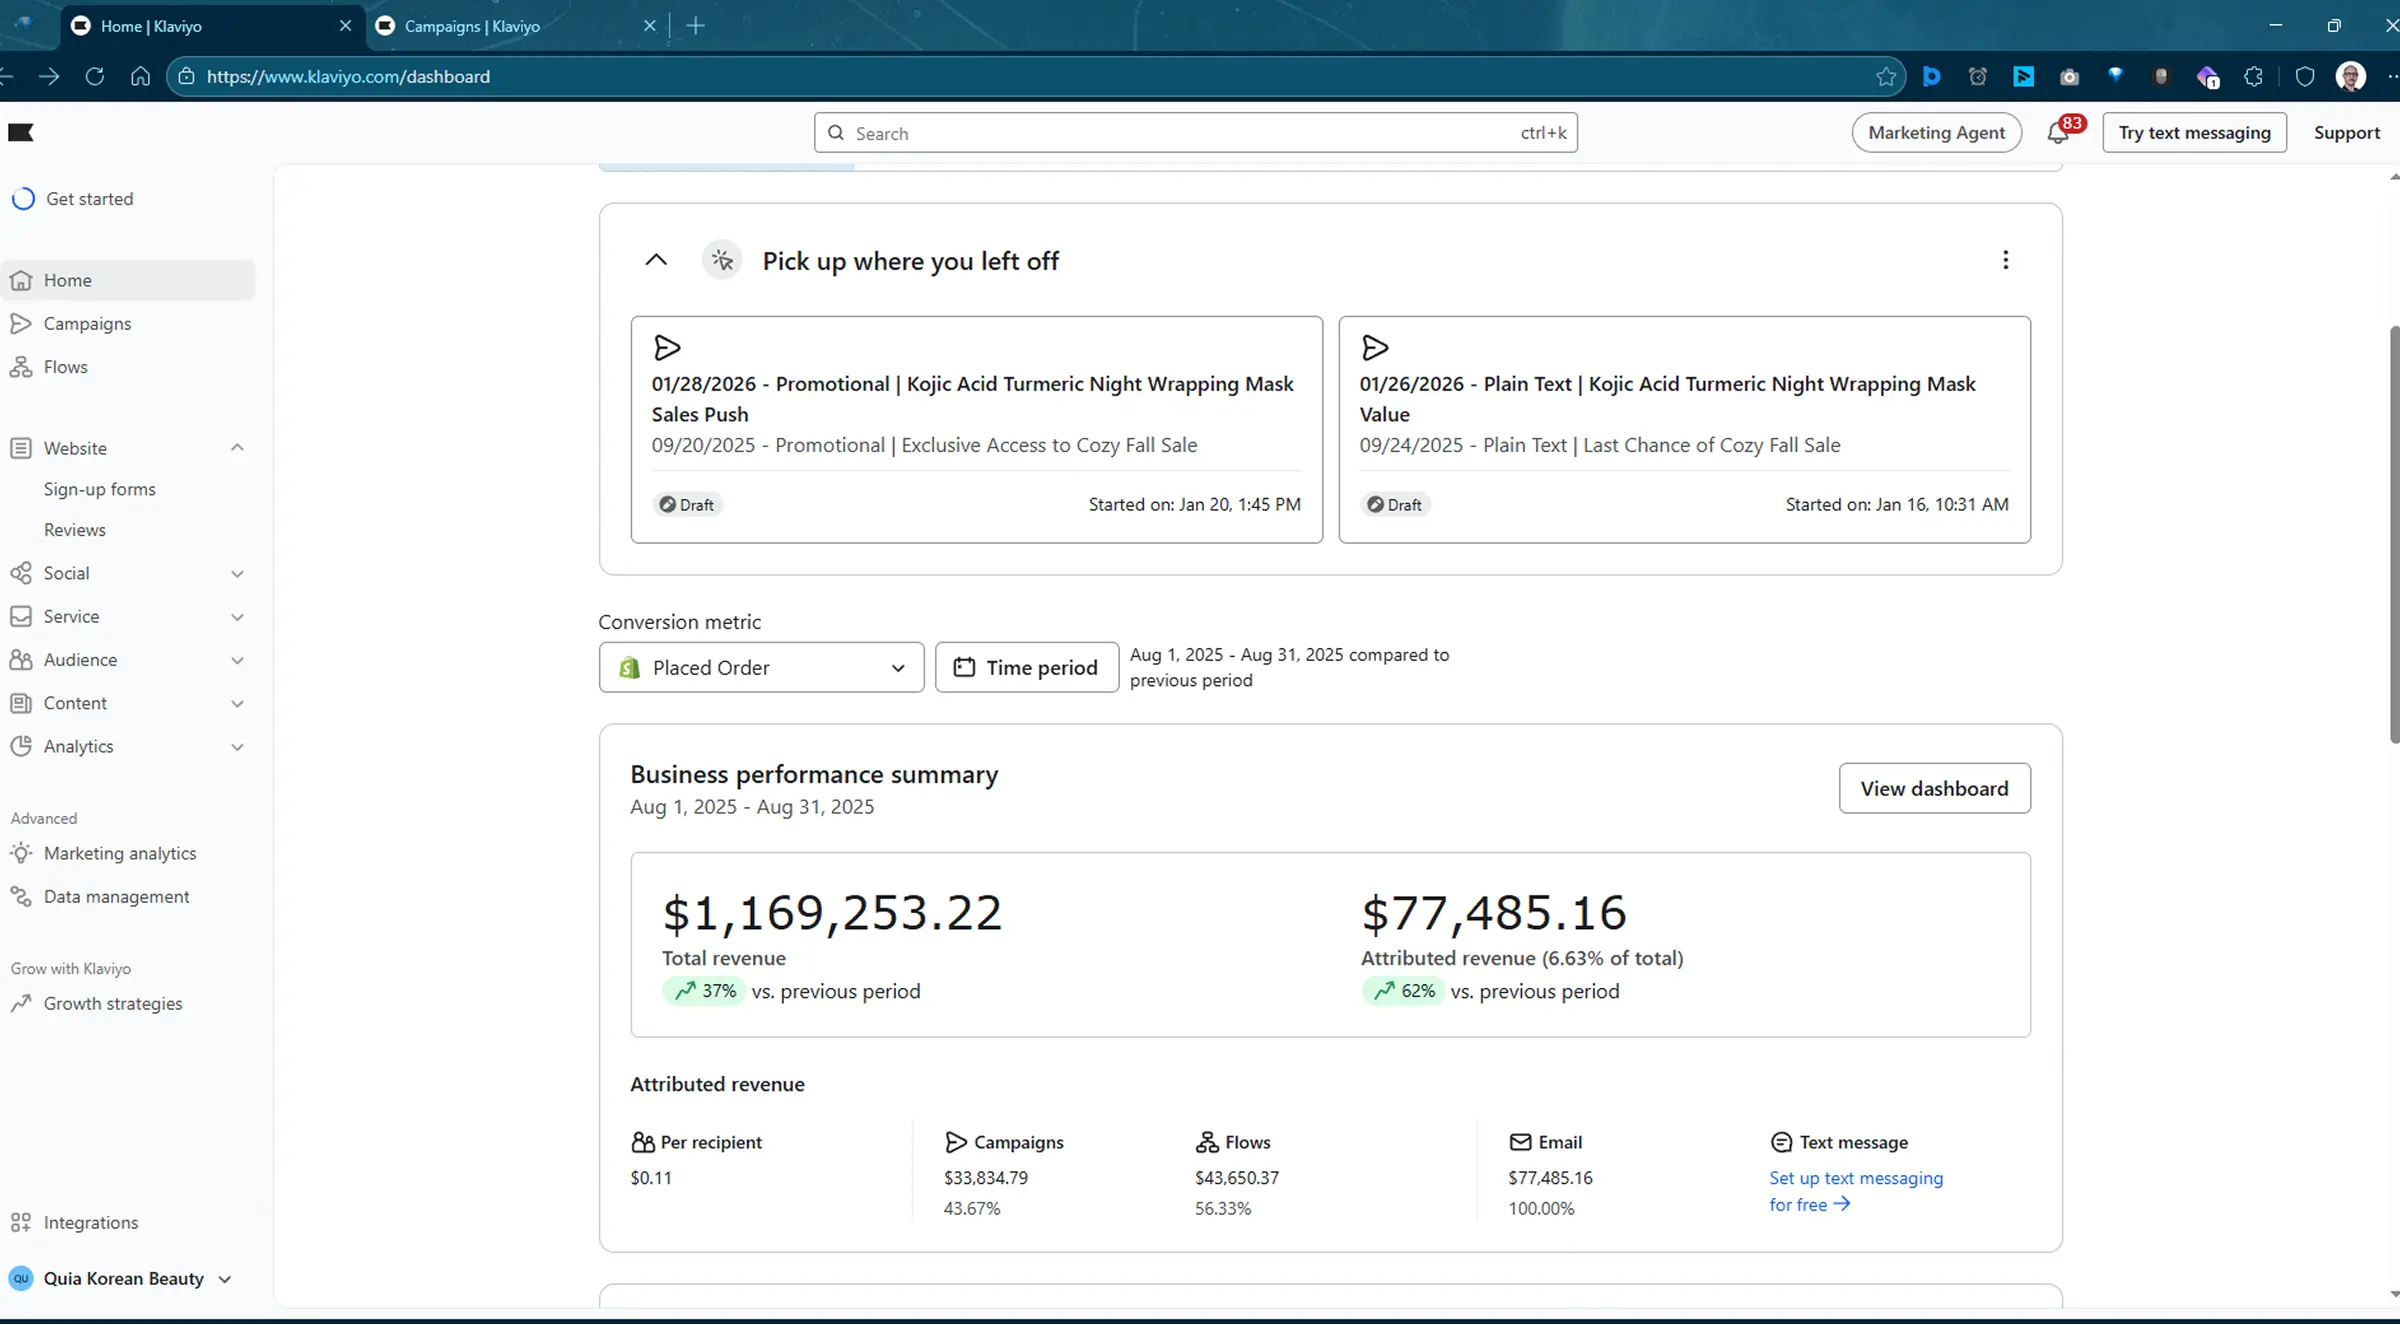Close the Campaigns | Klaviyo tab
The image size is (2400, 1325).
649,26
